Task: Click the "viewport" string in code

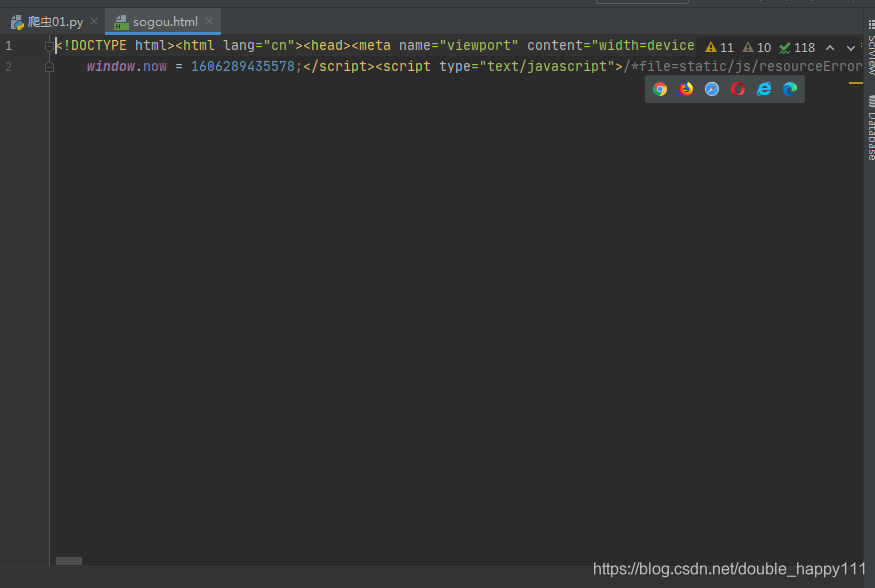Action: click(x=479, y=45)
